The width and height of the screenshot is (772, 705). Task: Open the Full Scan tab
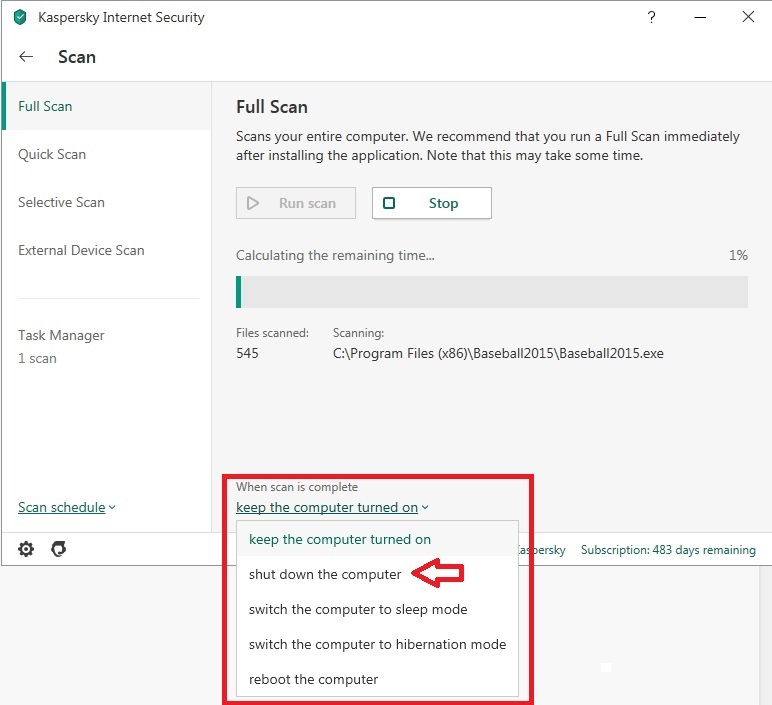coord(46,106)
